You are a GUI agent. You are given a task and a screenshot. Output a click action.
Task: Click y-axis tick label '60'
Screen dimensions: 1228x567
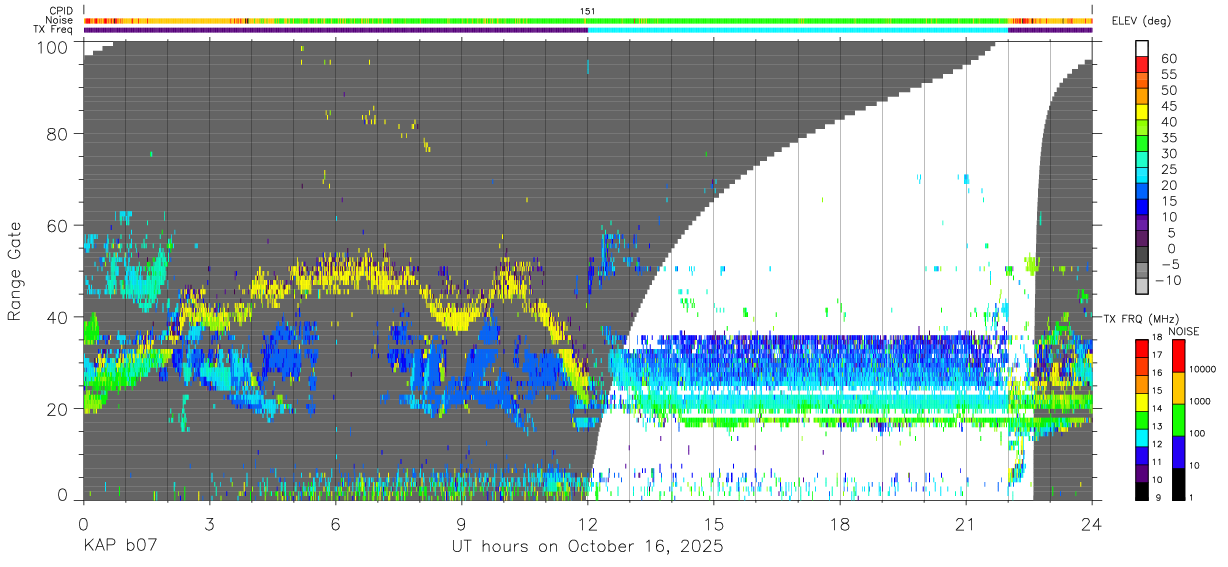coord(58,225)
